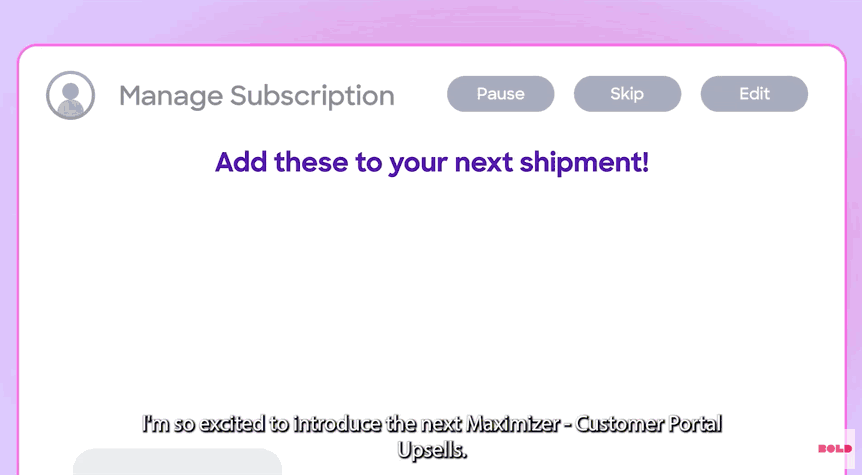Viewport: 862px width, 475px height.
Task: Click the word 'Upsells.' in the subtitle
Action: coord(432,450)
